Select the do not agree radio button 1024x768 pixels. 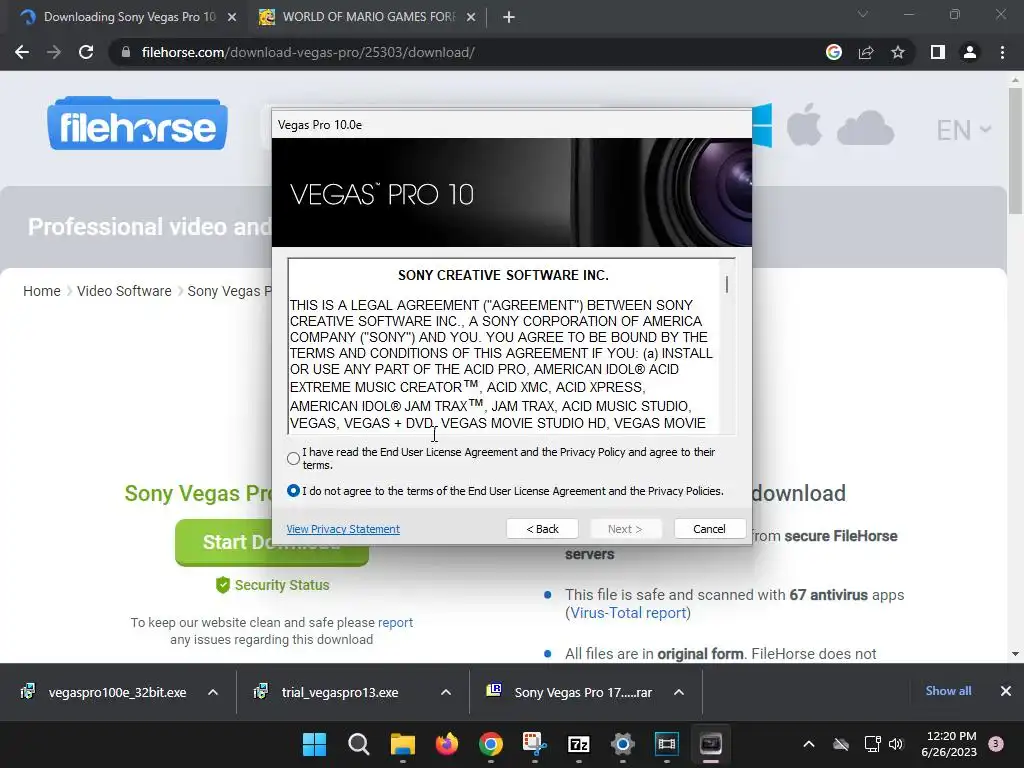click(293, 490)
